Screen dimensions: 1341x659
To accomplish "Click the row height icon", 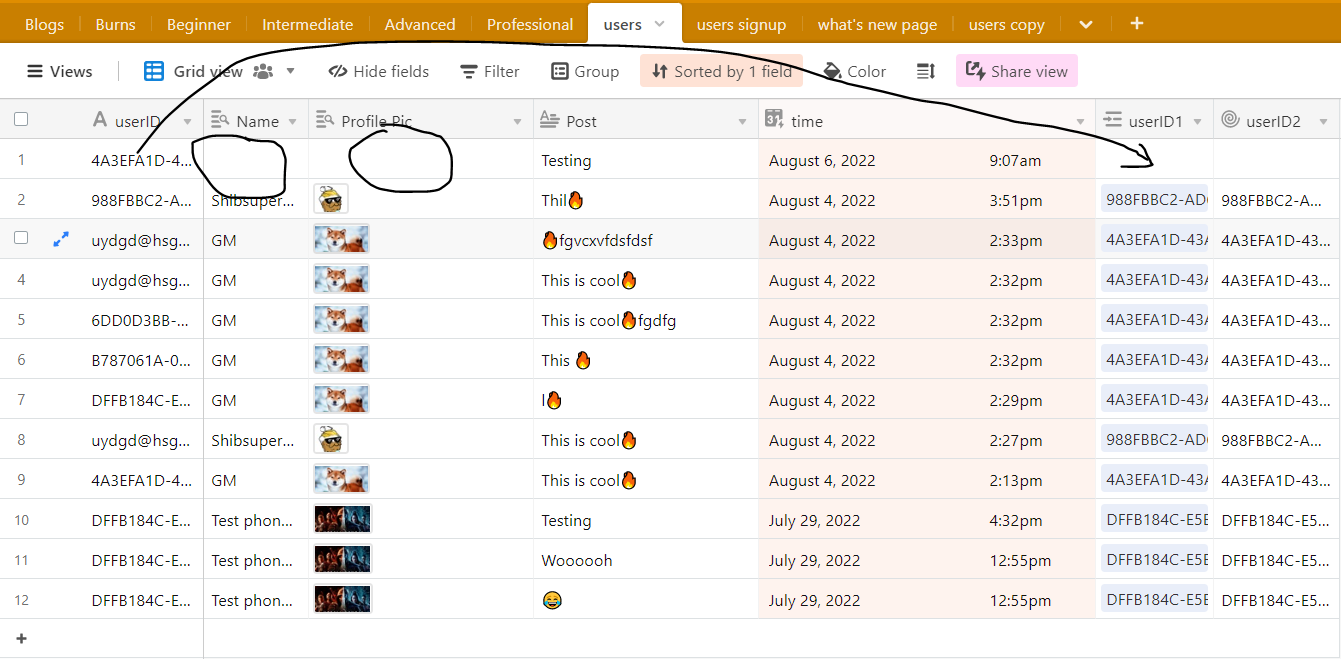I will coord(926,71).
